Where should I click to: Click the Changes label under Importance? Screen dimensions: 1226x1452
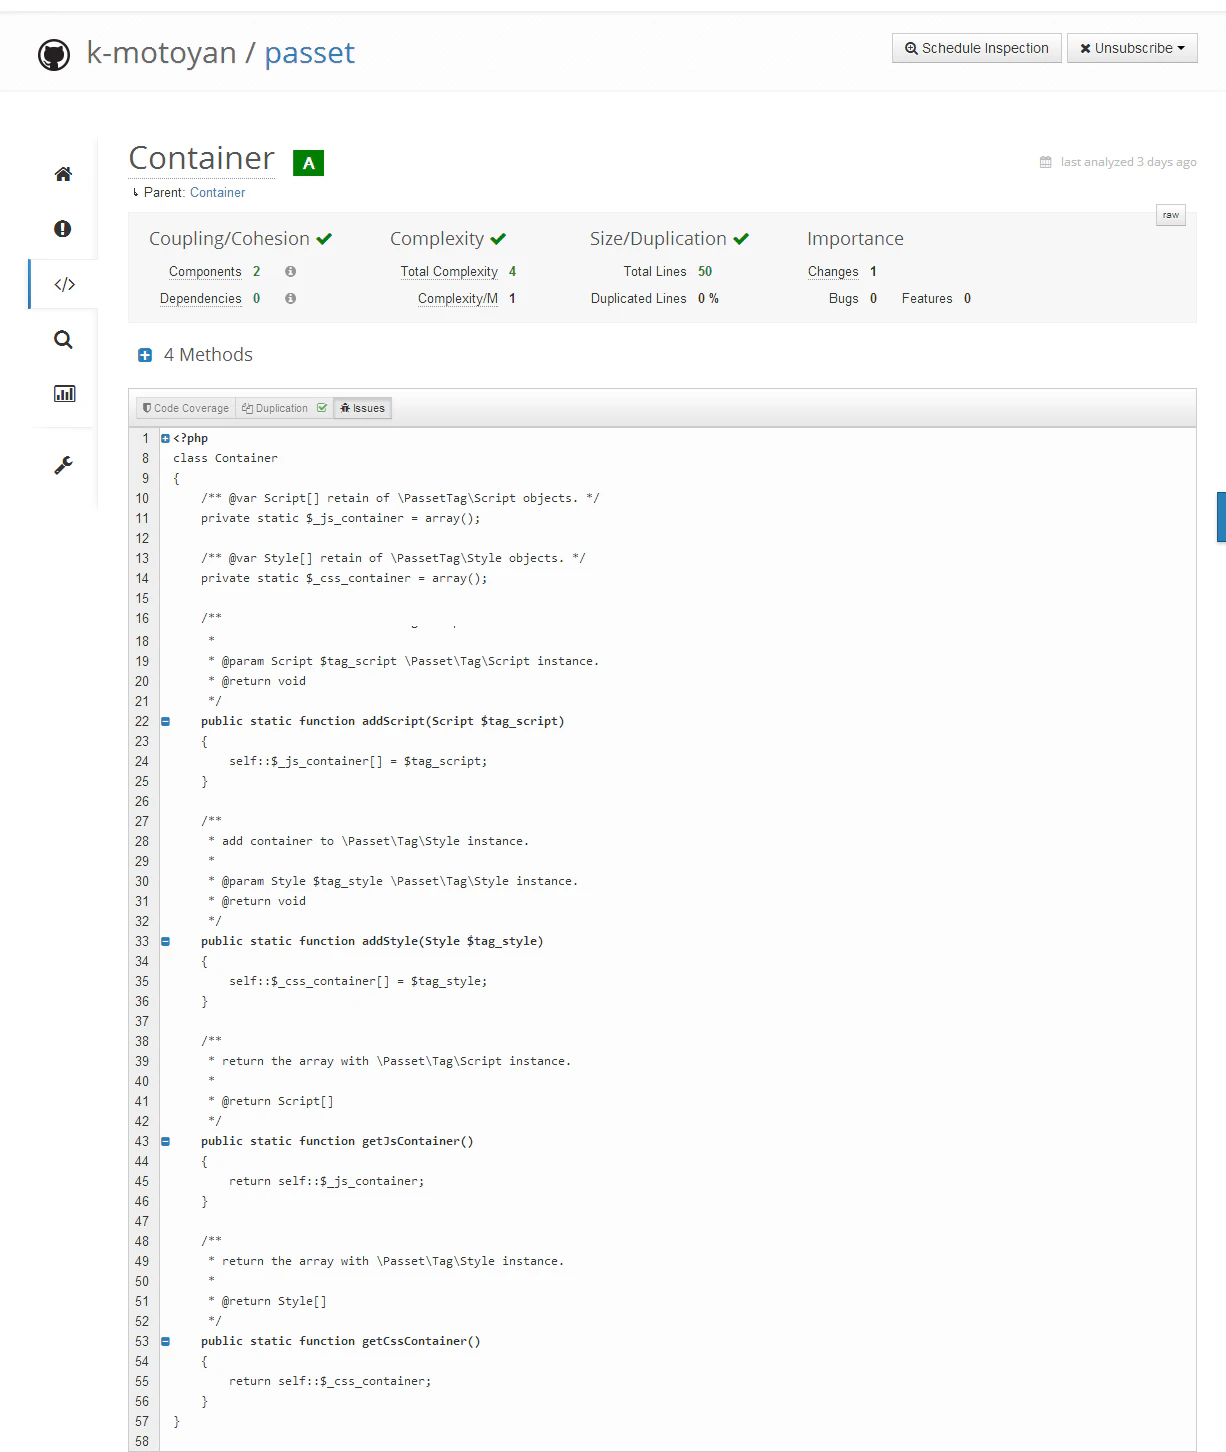coord(833,271)
